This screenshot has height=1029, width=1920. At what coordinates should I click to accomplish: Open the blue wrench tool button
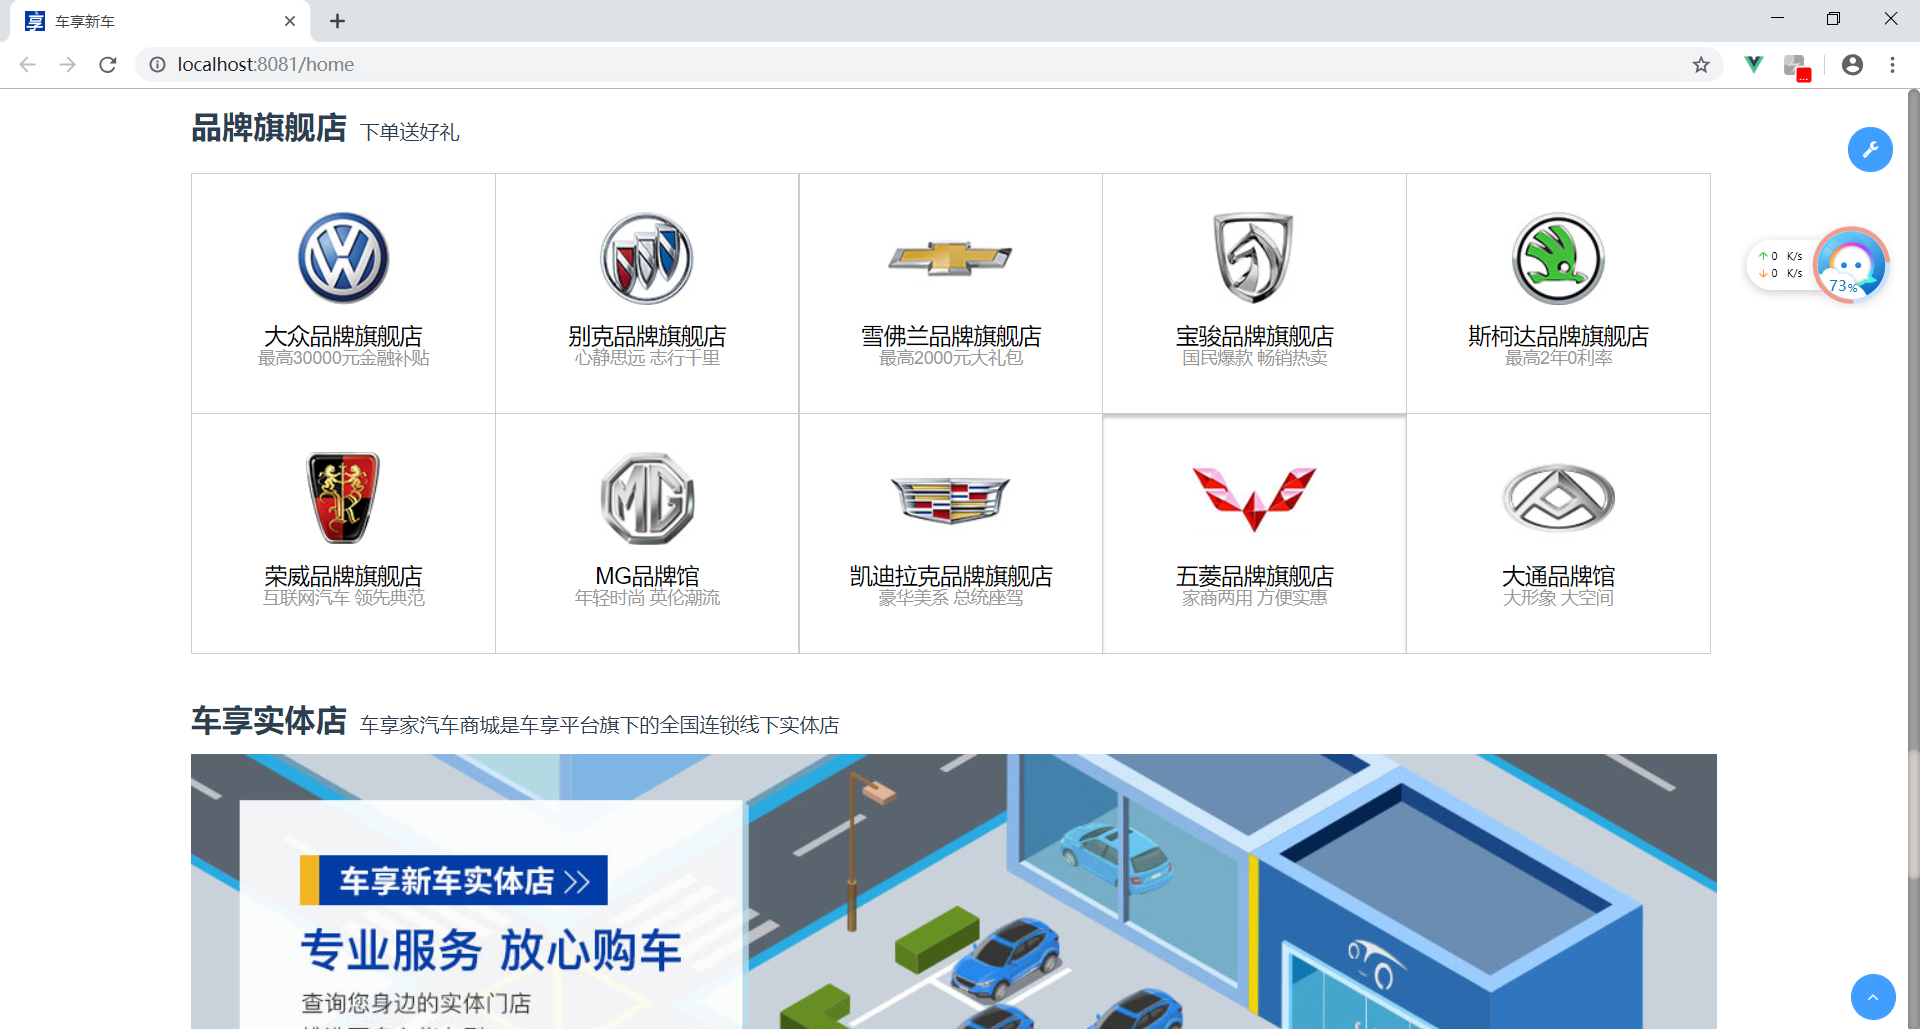coord(1870,150)
